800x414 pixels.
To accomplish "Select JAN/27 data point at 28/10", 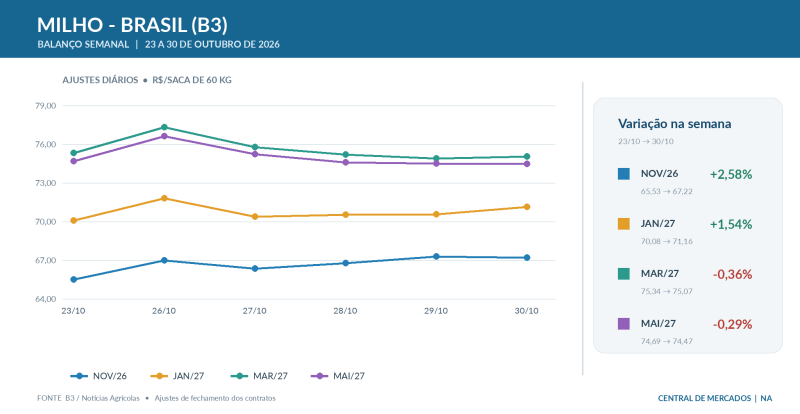I will tap(345, 215).
